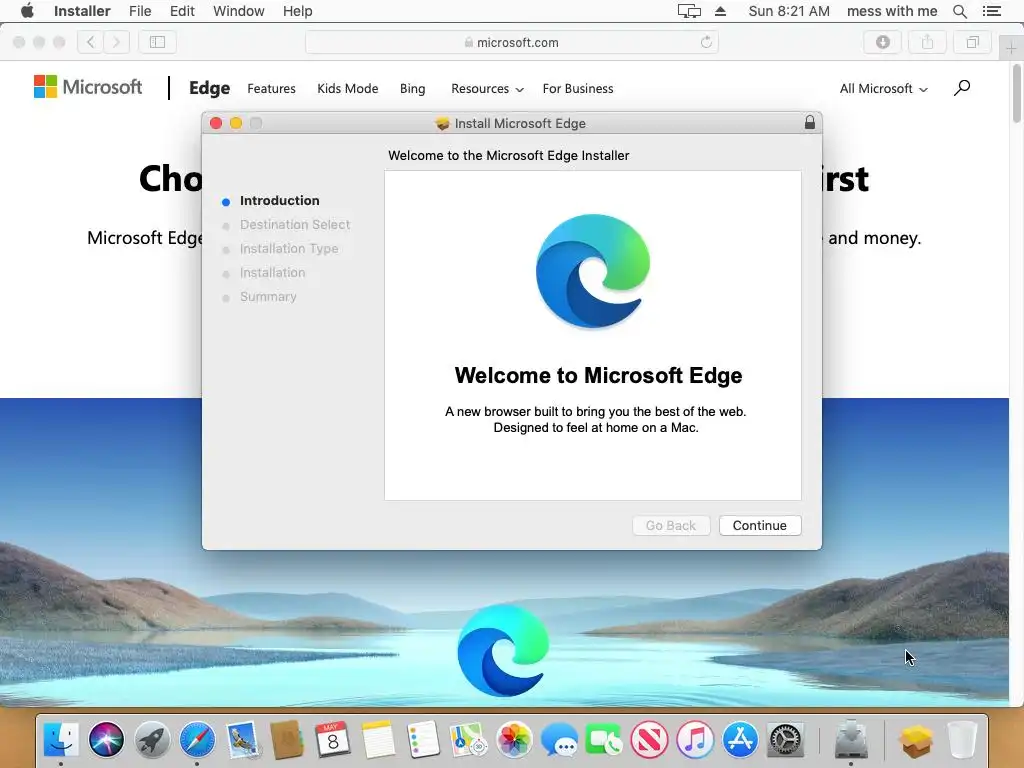Click the Destination Select step label
This screenshot has width=1024, height=768.
pos(295,225)
